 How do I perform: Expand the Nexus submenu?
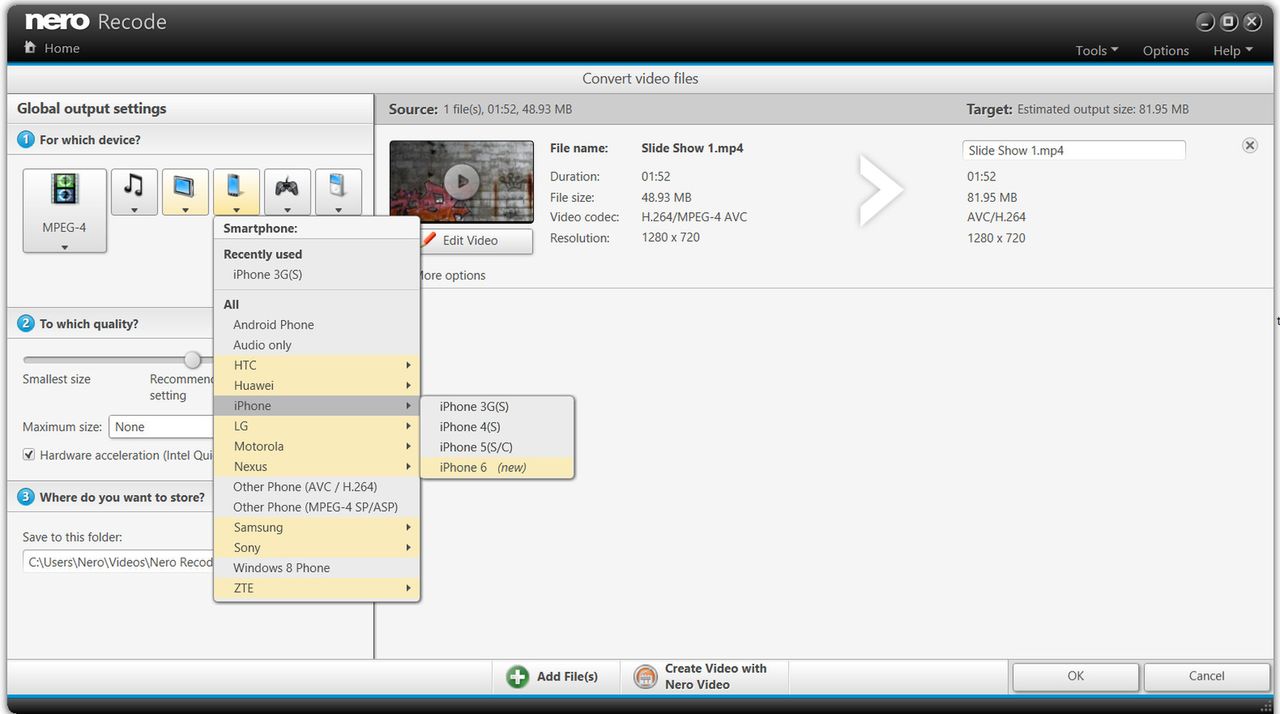point(317,466)
